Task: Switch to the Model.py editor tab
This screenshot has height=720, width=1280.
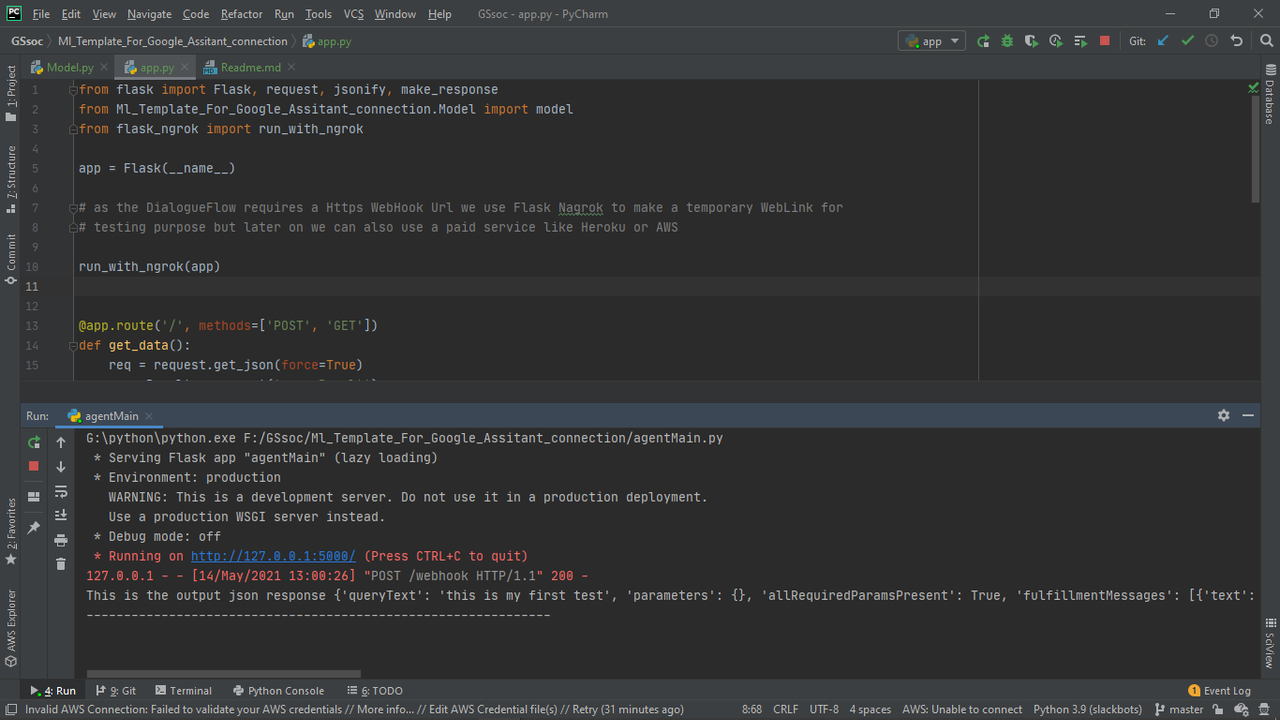Action: [x=69, y=67]
